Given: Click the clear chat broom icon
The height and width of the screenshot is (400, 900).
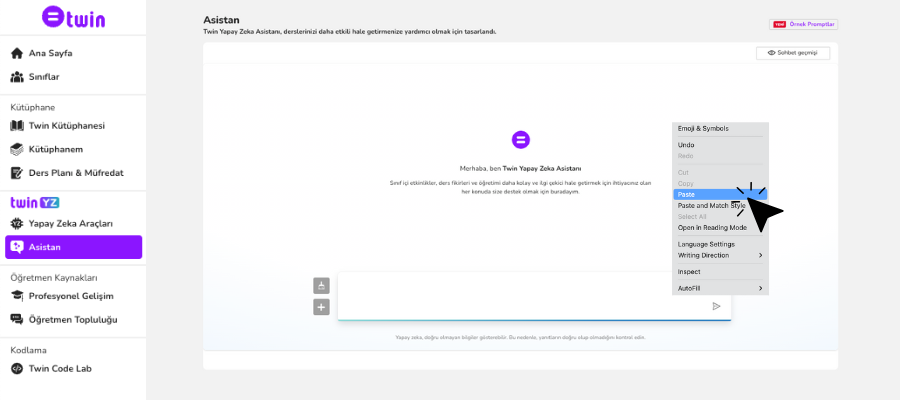Looking at the screenshot, I should coord(321,285).
